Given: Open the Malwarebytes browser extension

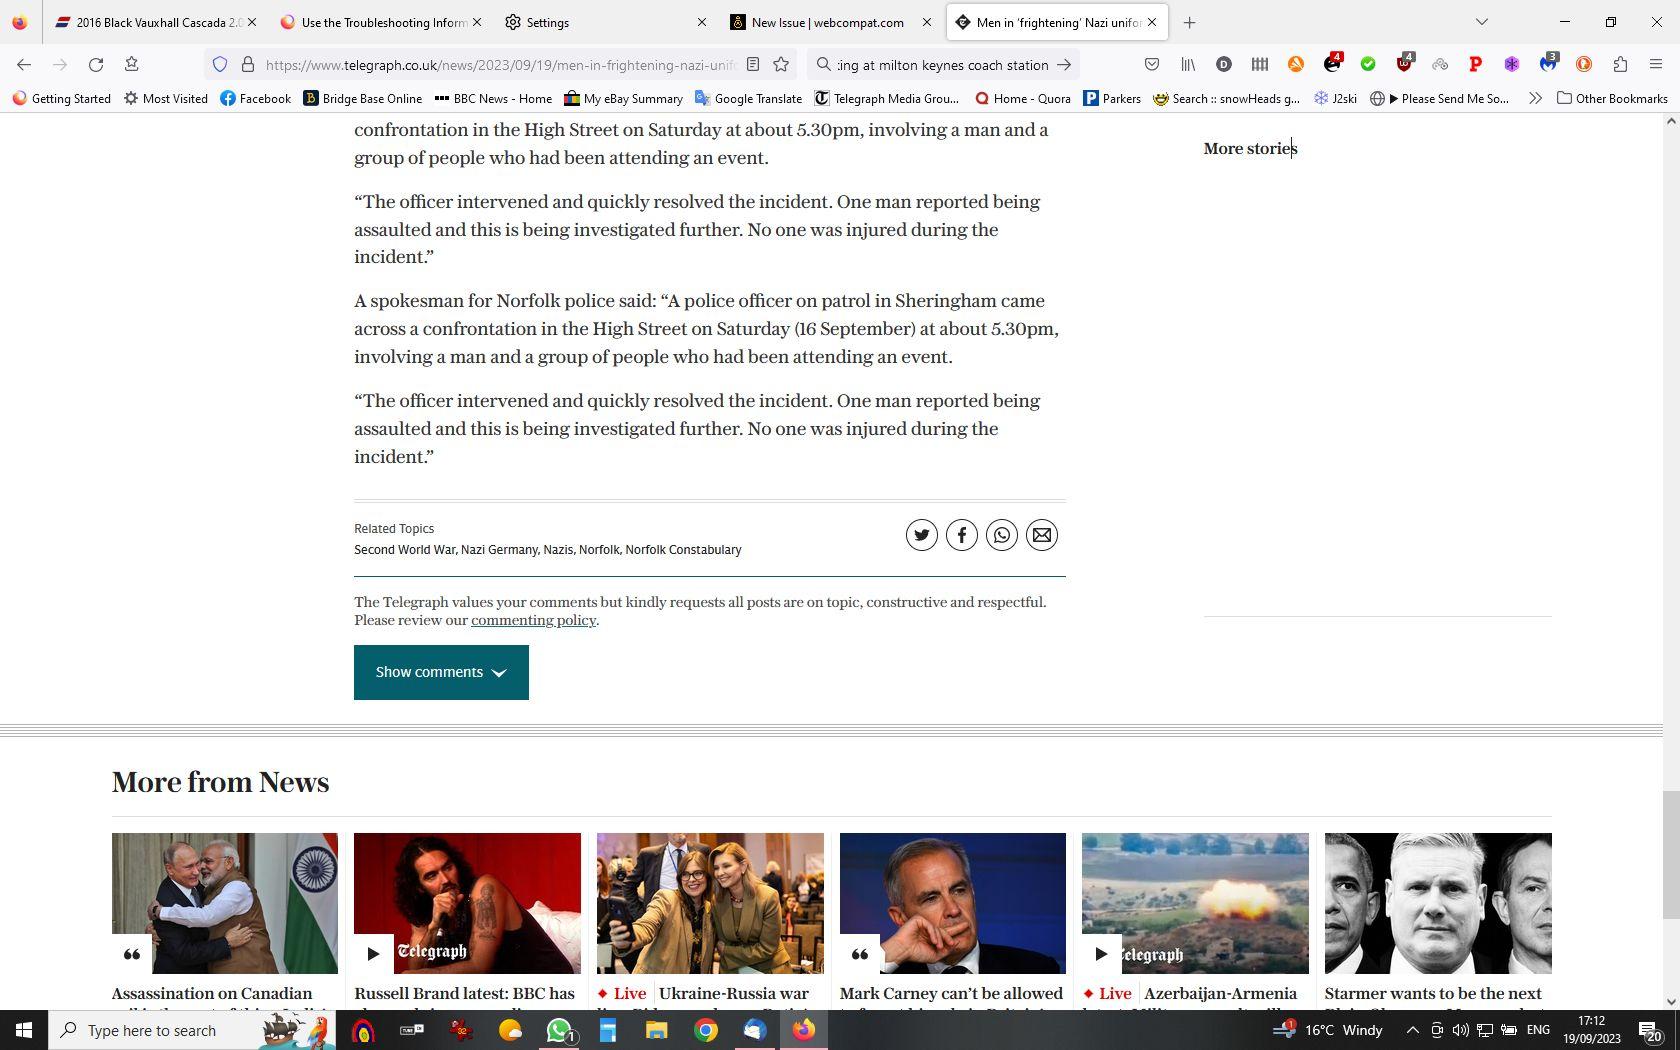Looking at the screenshot, I should click(x=1549, y=64).
